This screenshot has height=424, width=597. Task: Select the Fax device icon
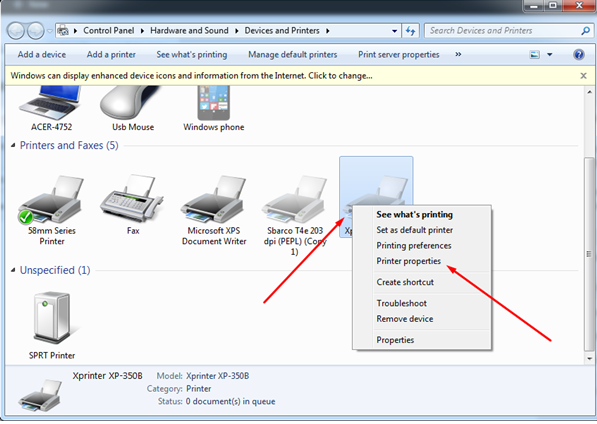[x=132, y=198]
